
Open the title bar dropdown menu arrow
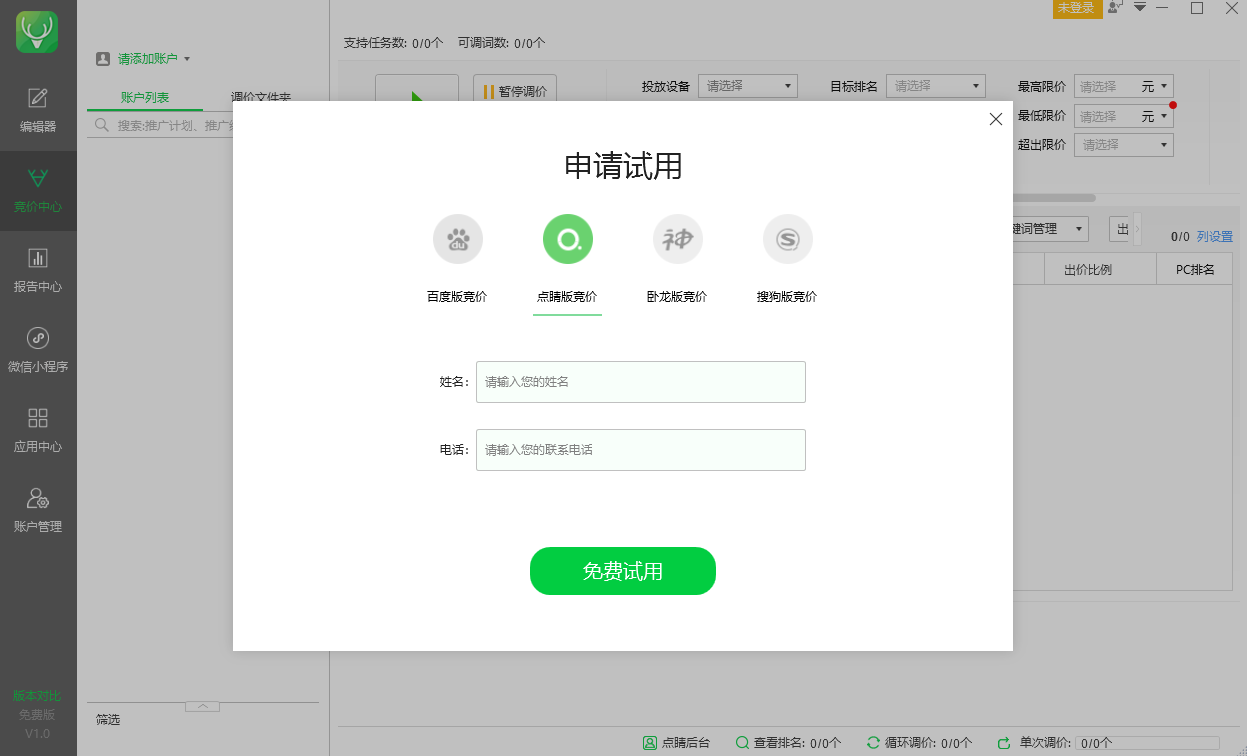point(1139,7)
